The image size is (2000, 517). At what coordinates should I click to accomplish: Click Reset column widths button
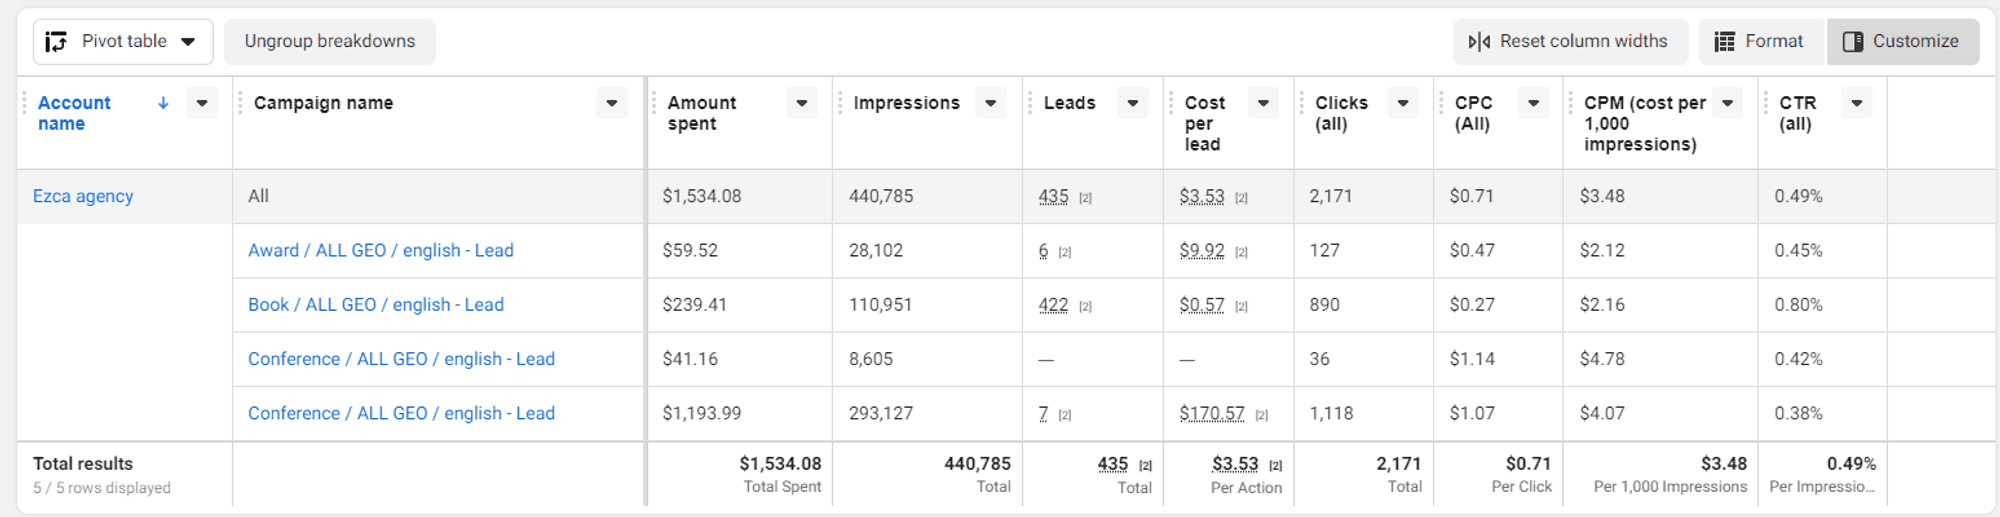[x=1570, y=41]
